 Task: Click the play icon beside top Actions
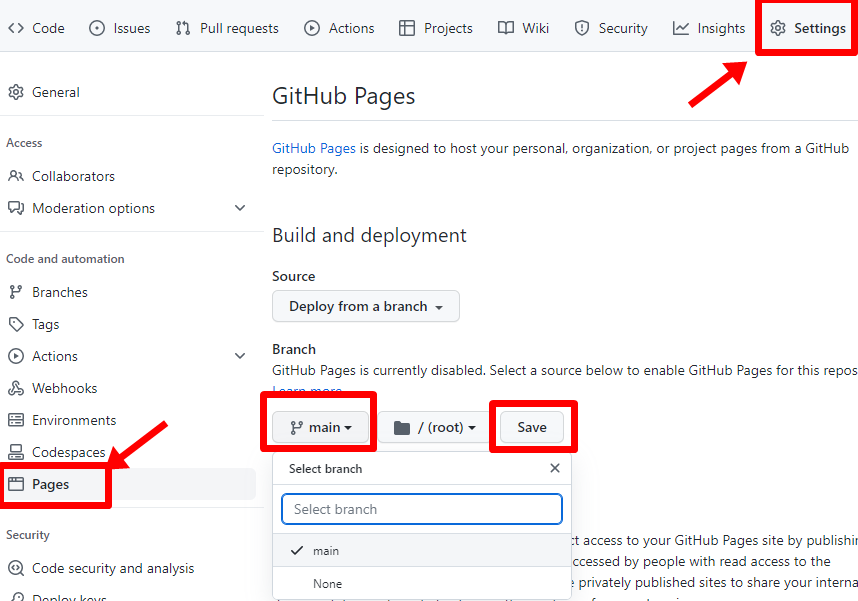(312, 28)
